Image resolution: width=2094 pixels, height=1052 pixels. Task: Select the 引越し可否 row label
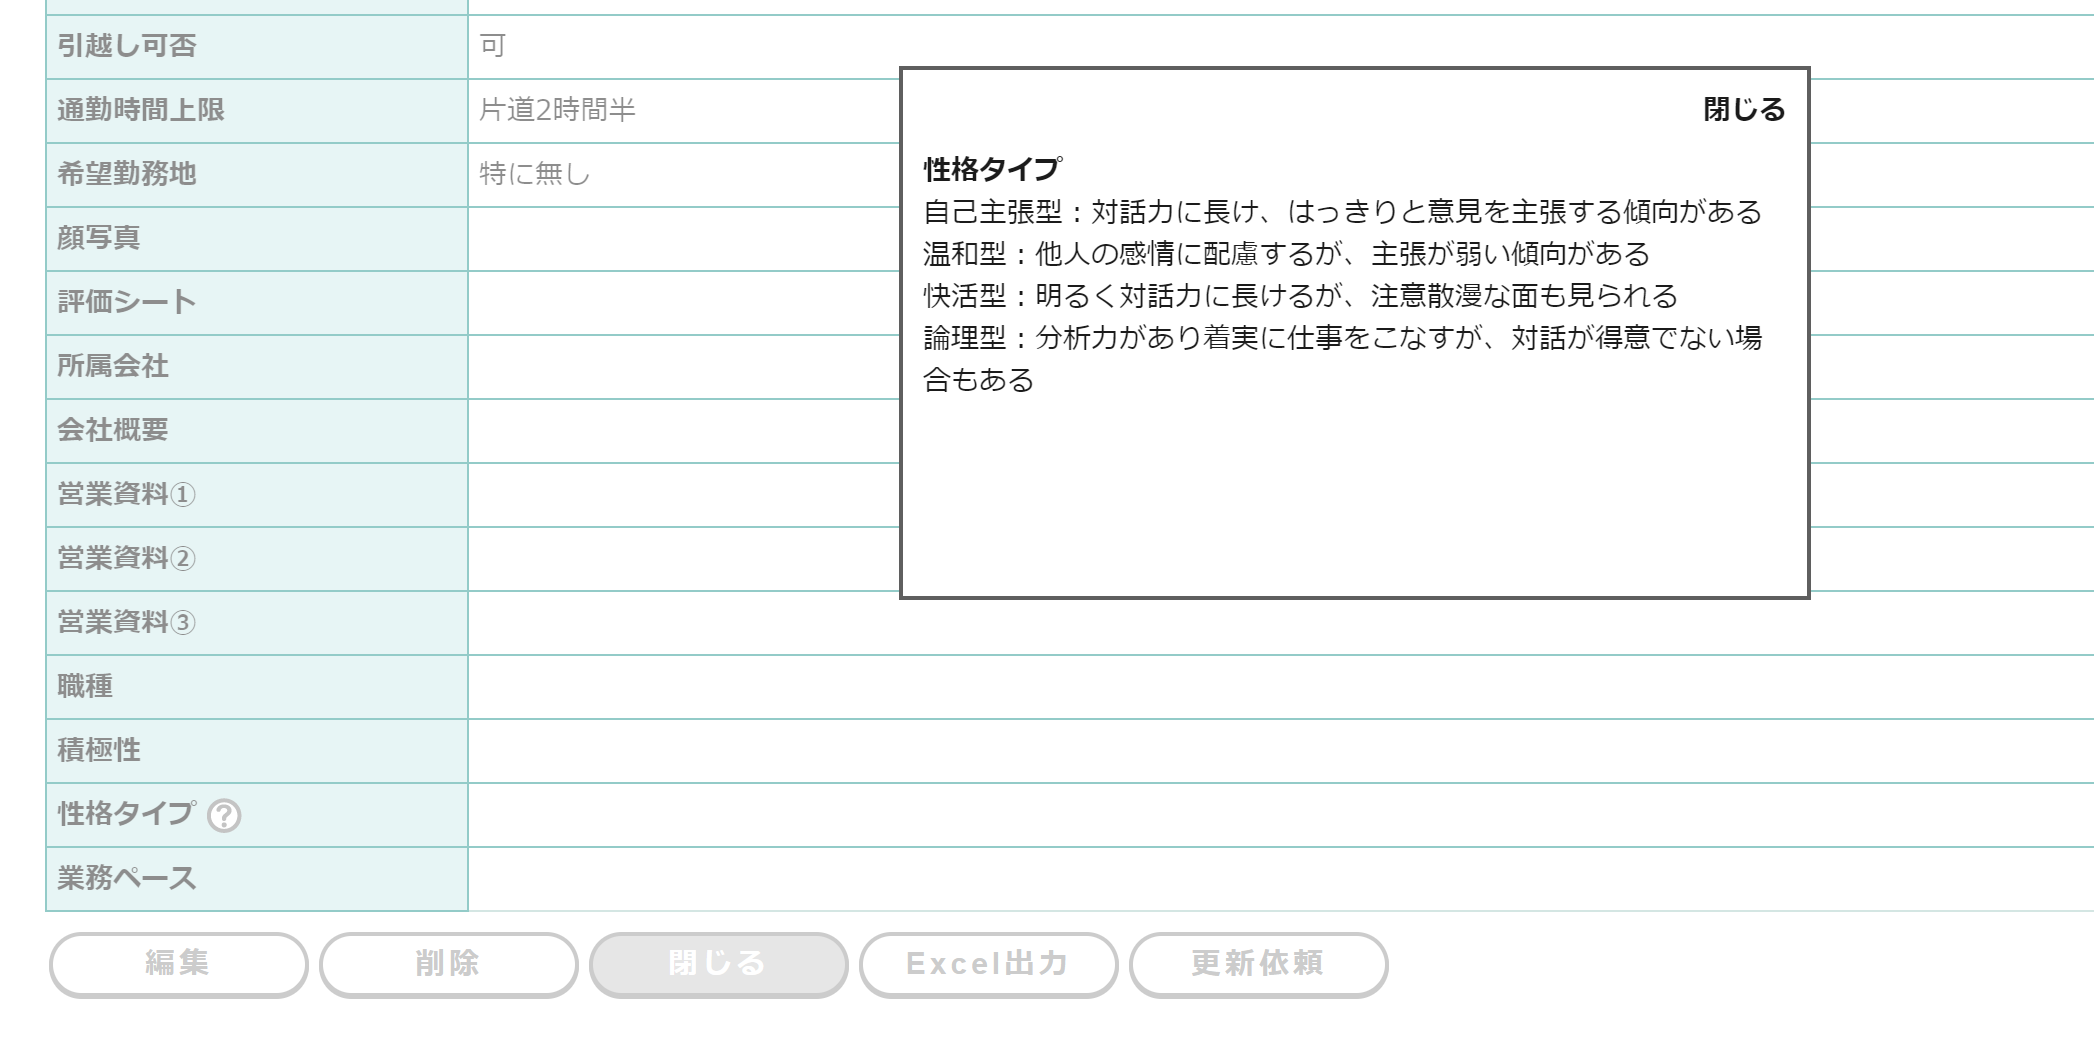pyautogui.click(x=127, y=46)
